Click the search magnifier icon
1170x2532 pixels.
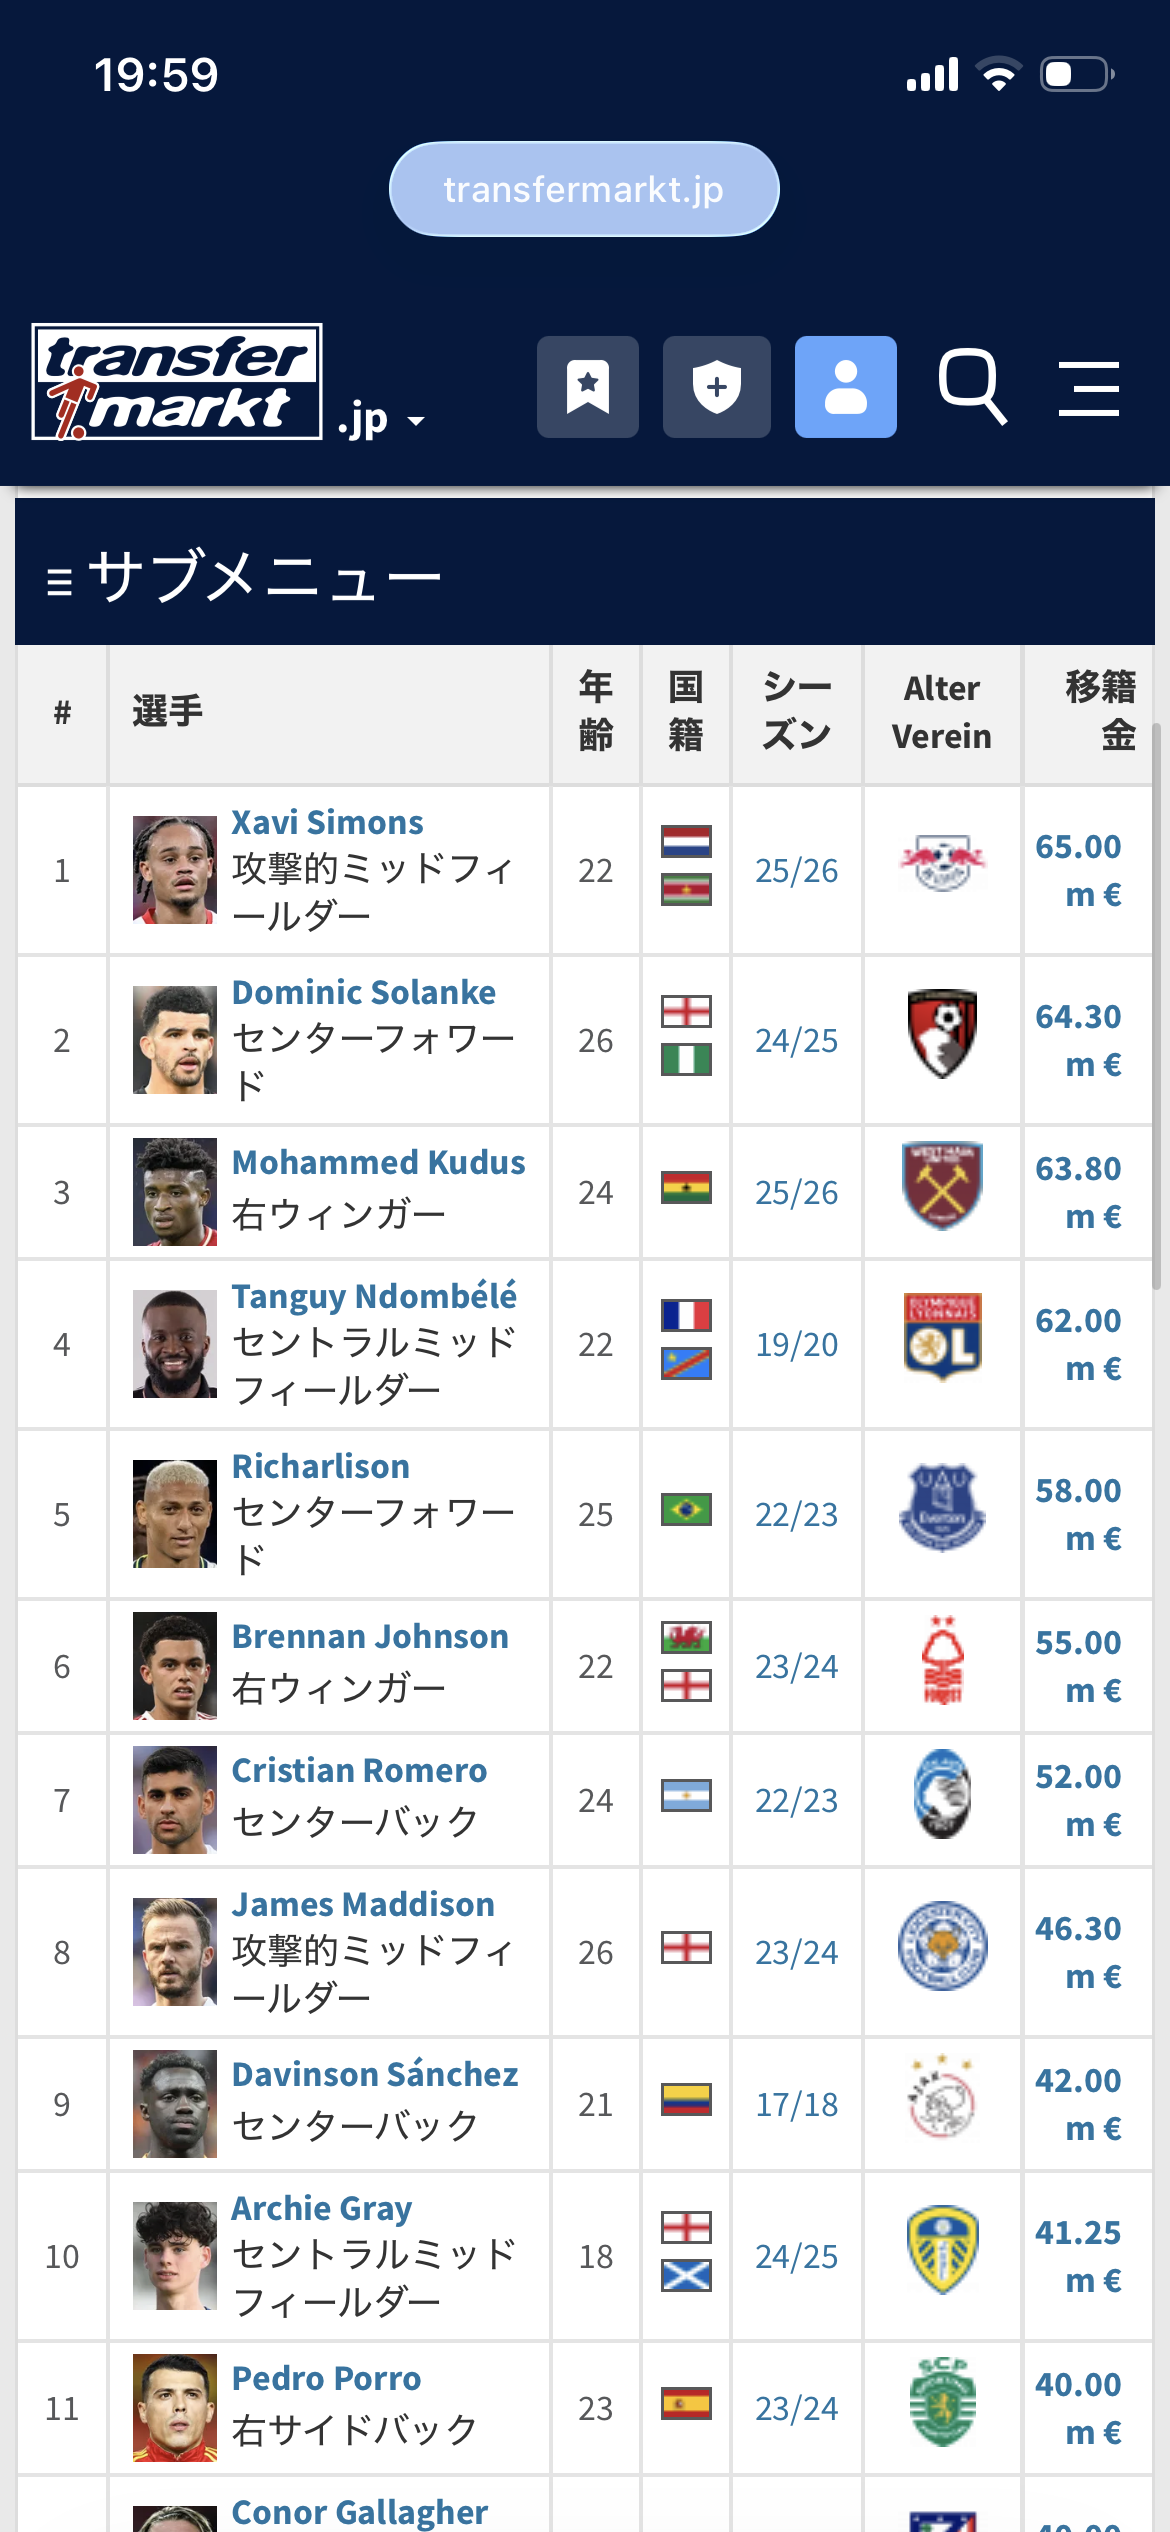(x=971, y=387)
